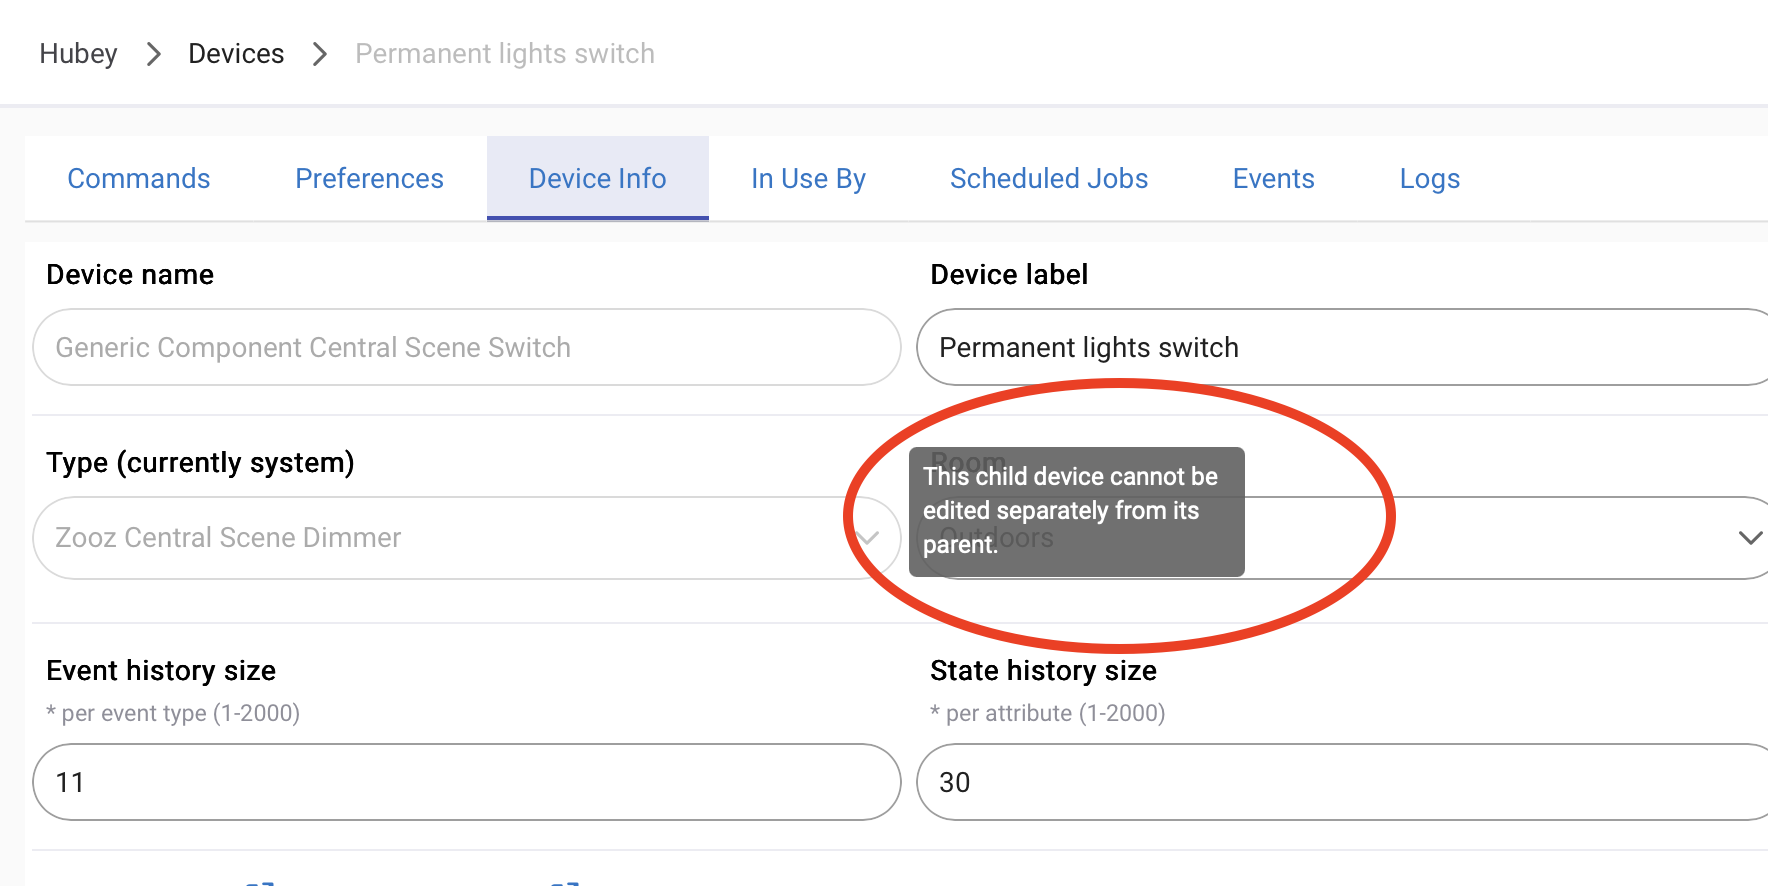Switch to the Events tab
The height and width of the screenshot is (886, 1768).
[x=1273, y=179]
